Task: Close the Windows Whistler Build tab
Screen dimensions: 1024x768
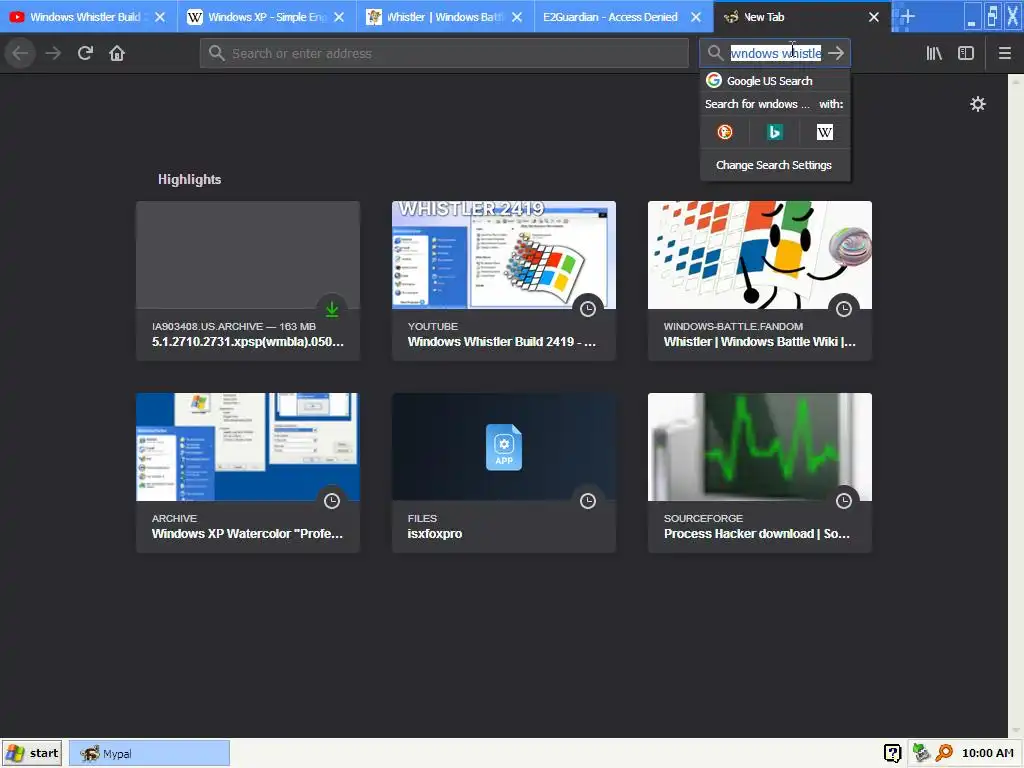Action: [160, 17]
